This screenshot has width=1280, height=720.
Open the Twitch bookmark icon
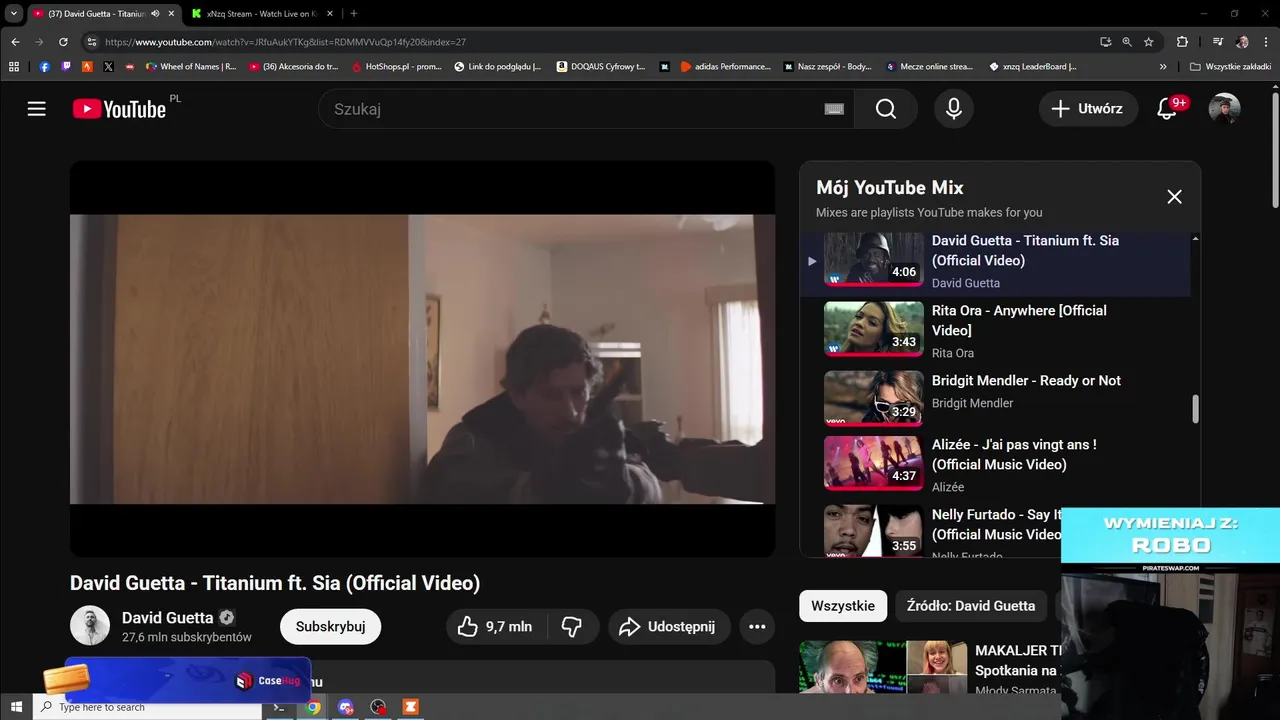point(66,67)
